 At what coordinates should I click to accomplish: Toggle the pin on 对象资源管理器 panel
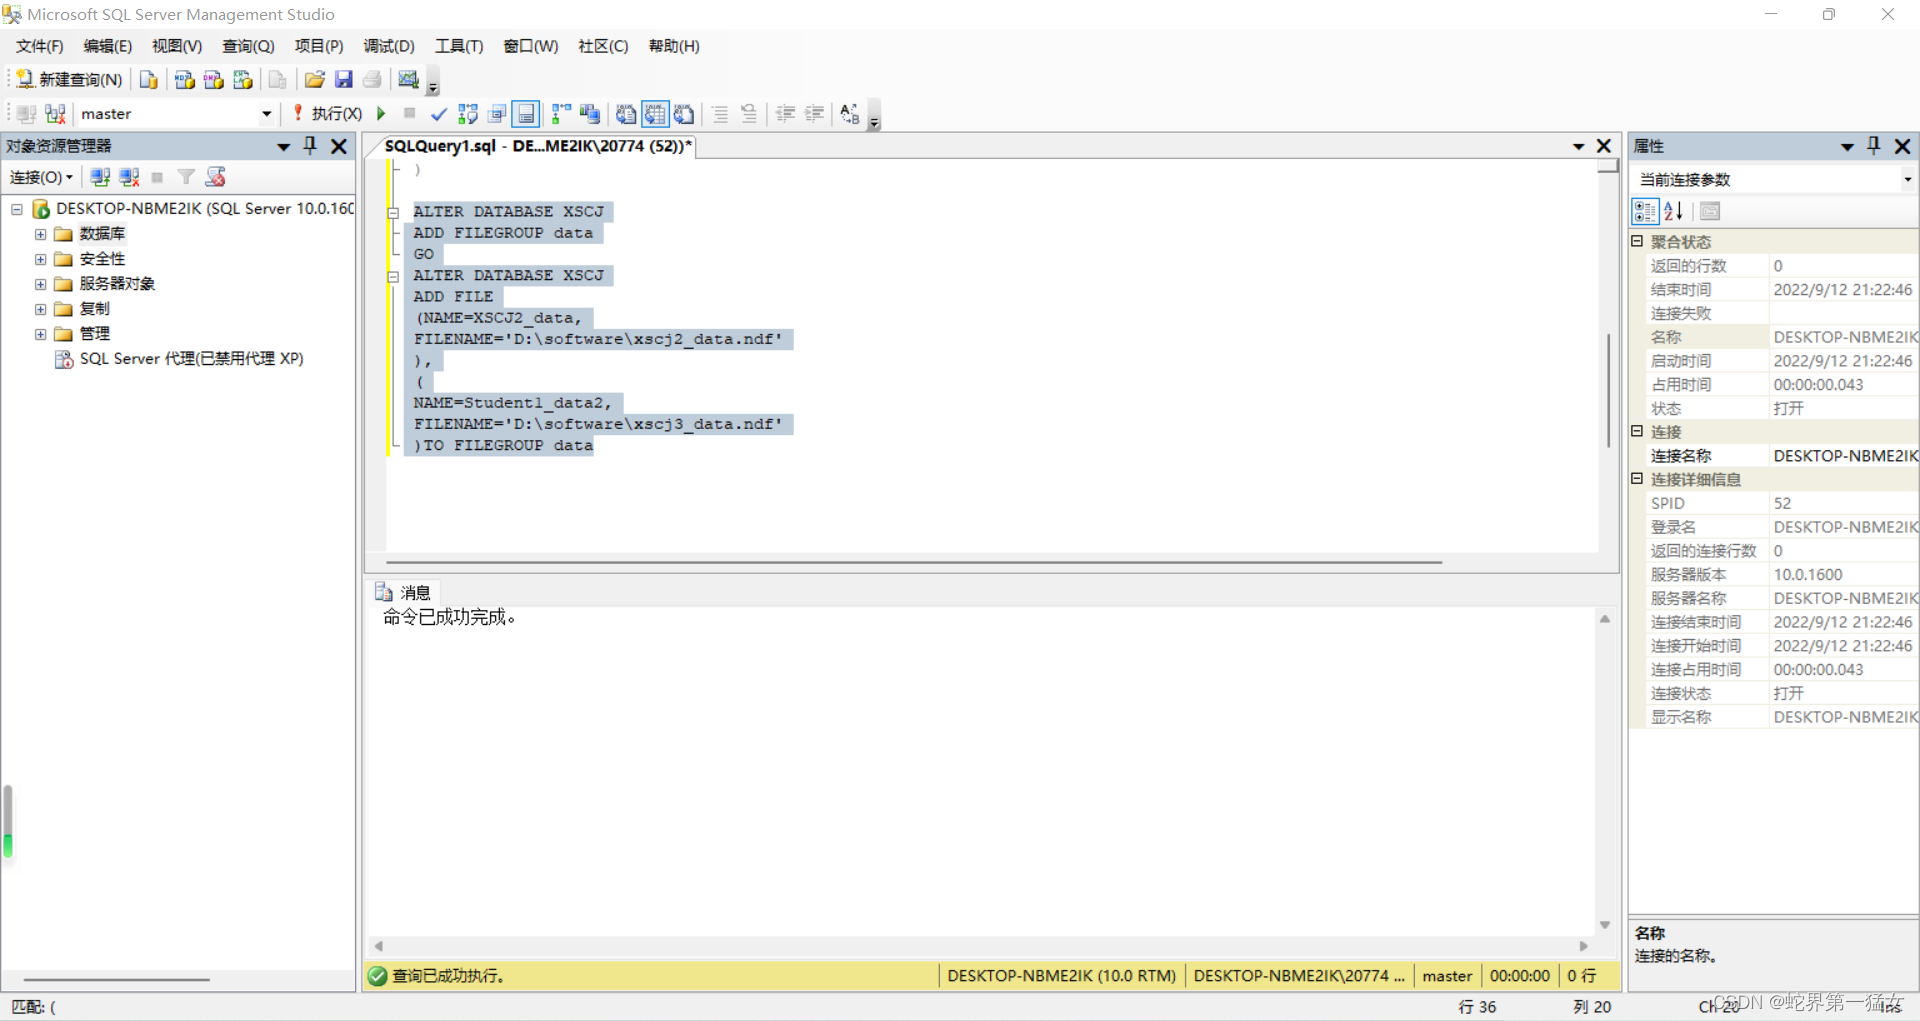point(310,146)
